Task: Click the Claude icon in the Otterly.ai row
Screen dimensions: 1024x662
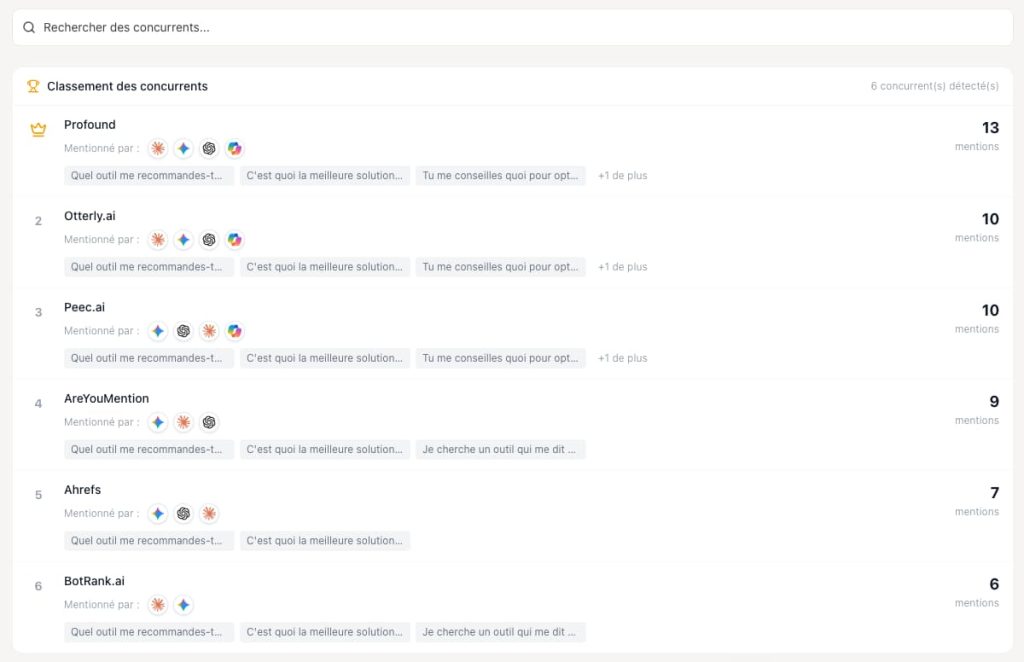Action: click(158, 240)
